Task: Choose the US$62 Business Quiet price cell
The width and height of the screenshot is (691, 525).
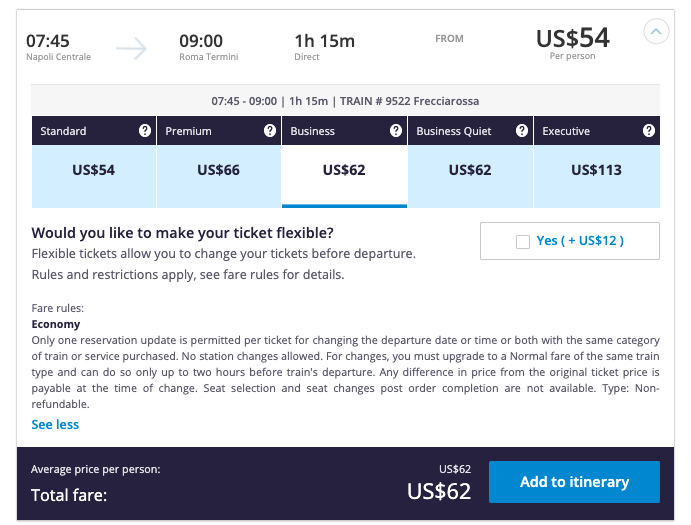Action: (470, 170)
